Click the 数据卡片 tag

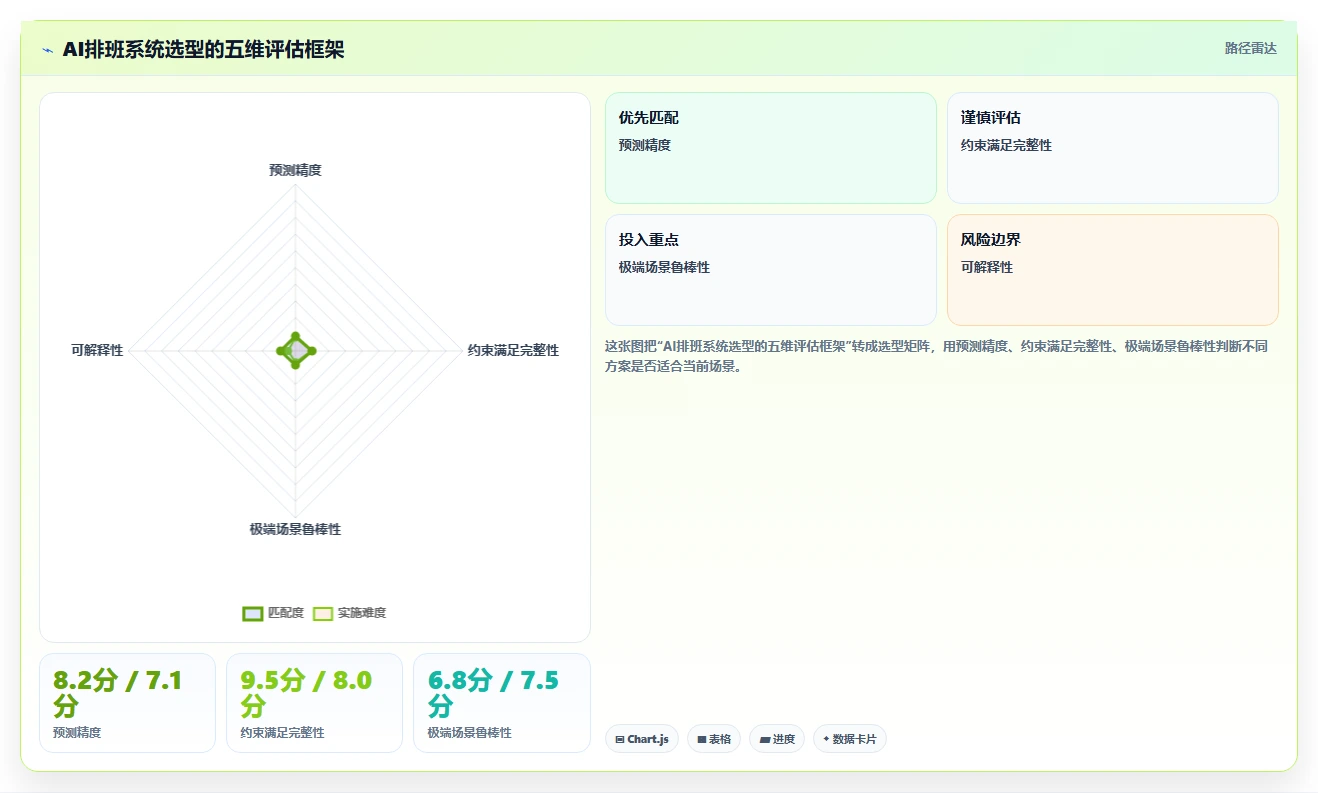(x=850, y=739)
